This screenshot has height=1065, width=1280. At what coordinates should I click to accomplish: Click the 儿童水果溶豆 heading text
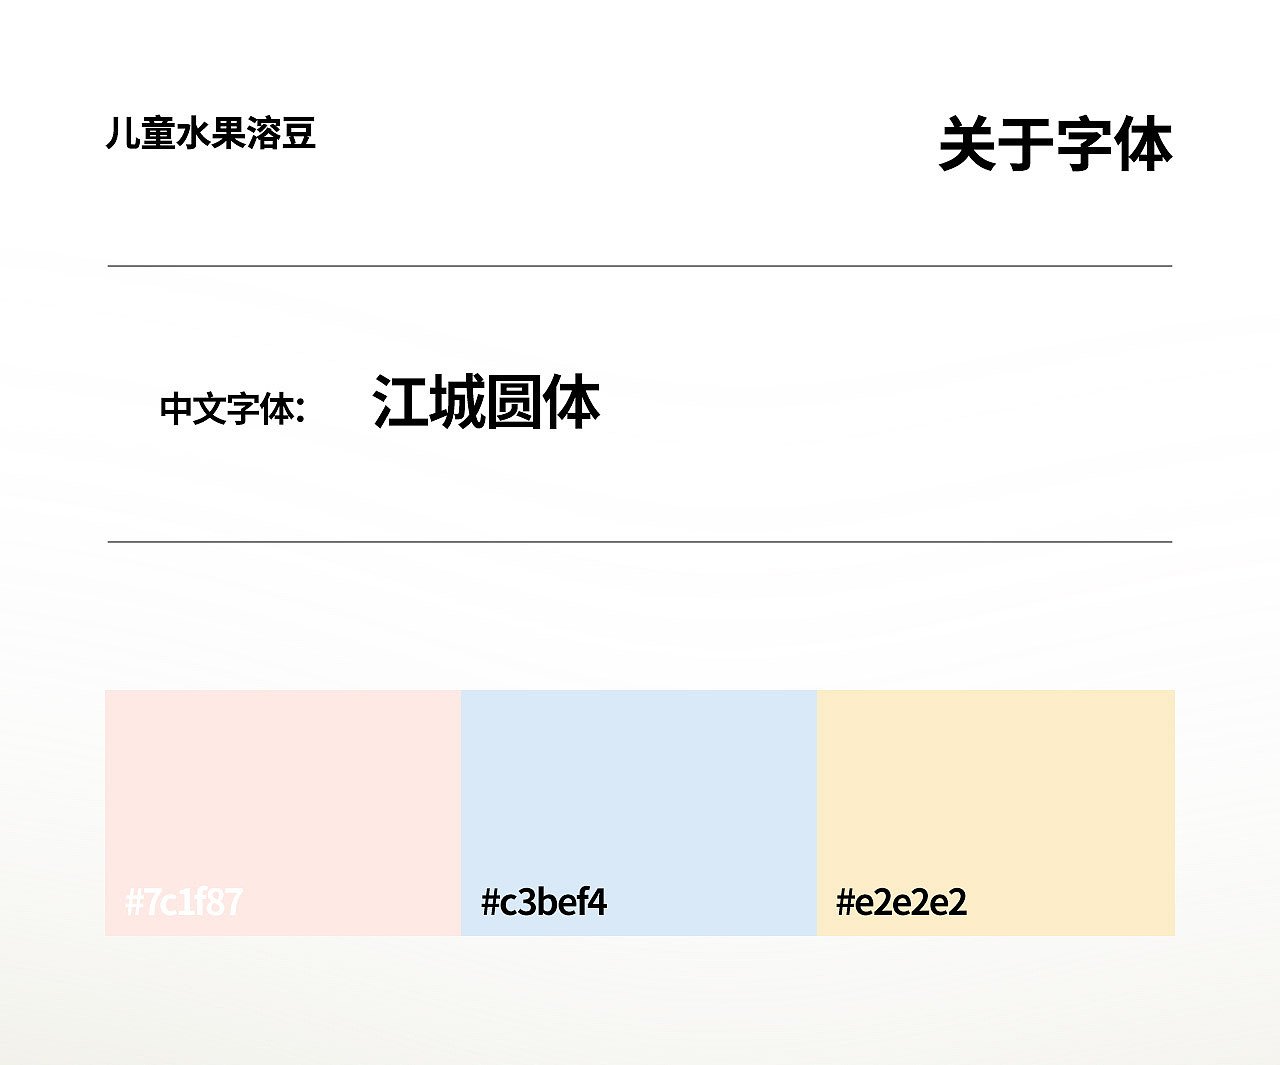click(x=211, y=133)
